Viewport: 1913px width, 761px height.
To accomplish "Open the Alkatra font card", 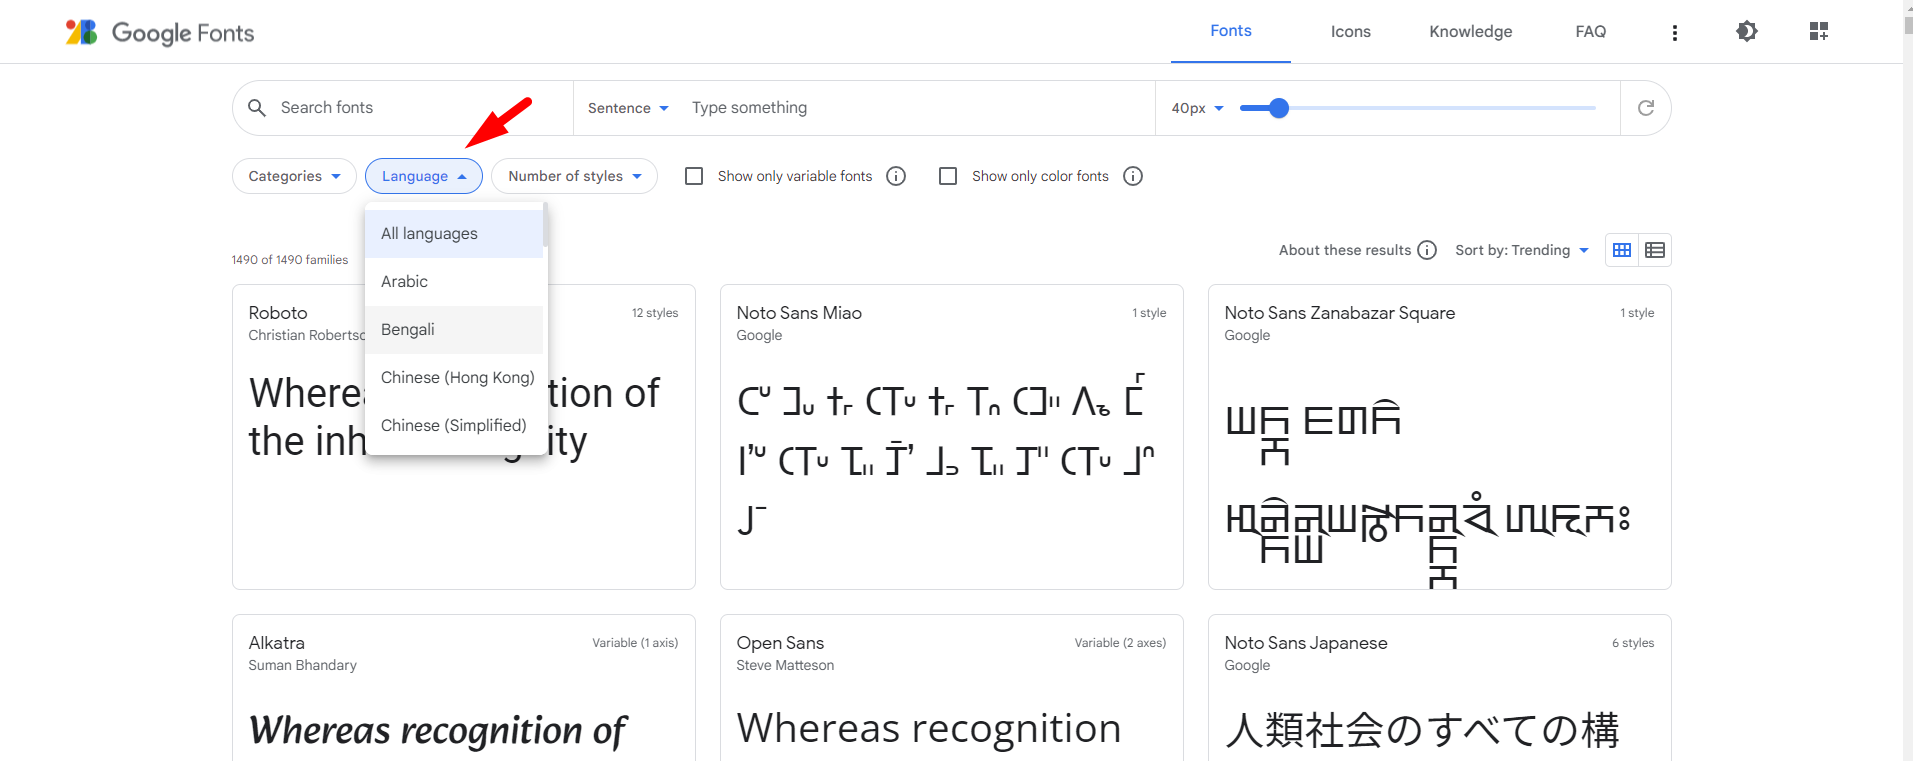I will 464,688.
